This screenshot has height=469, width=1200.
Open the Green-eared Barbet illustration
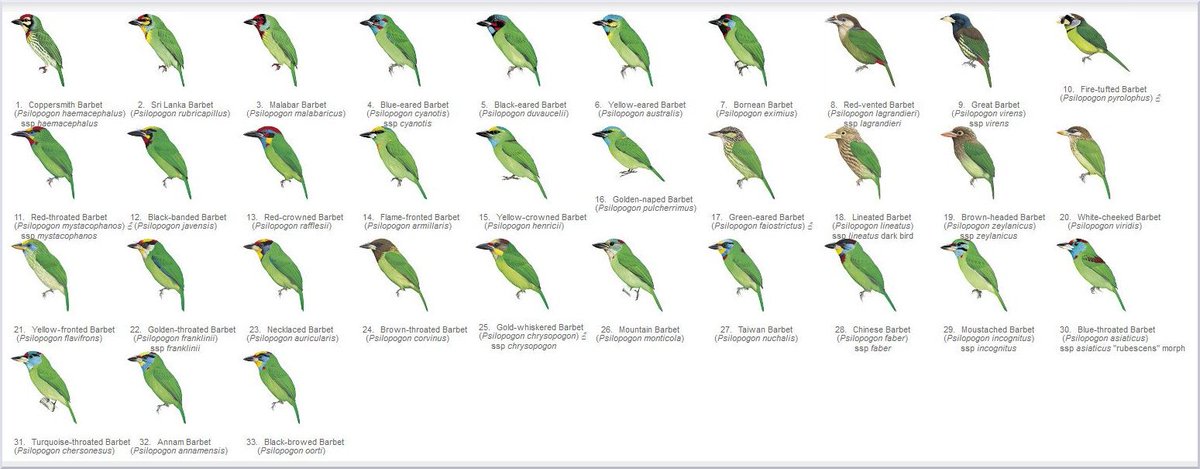pyautogui.click(x=741, y=162)
